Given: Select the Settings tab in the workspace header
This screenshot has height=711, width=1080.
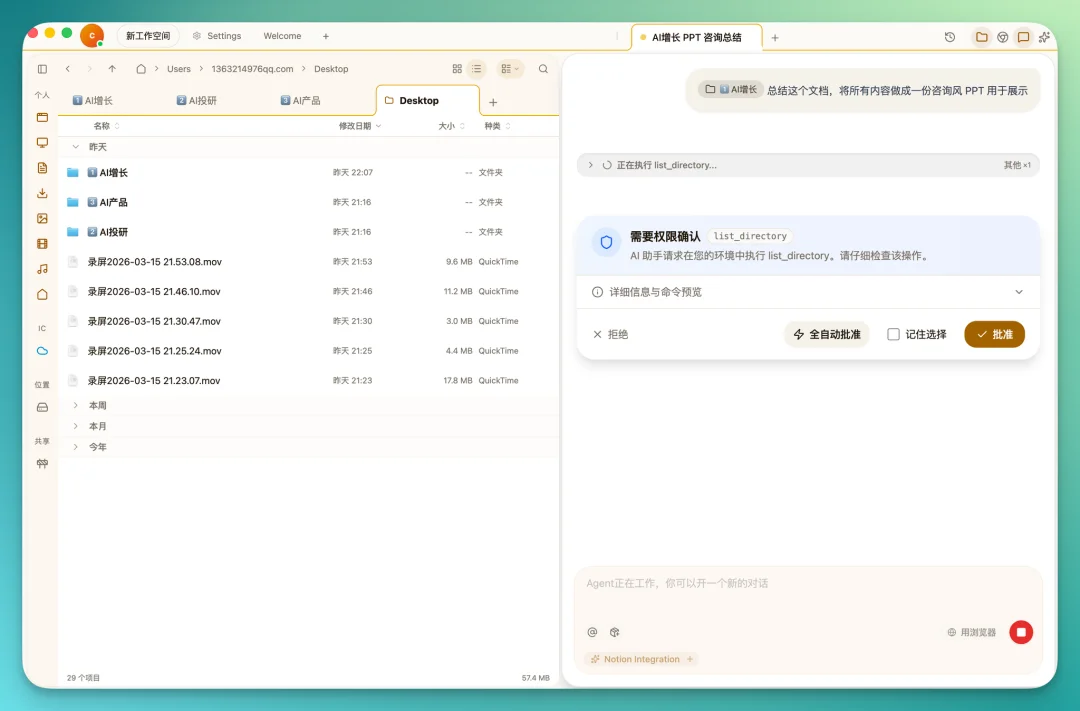Looking at the screenshot, I should (x=217, y=36).
